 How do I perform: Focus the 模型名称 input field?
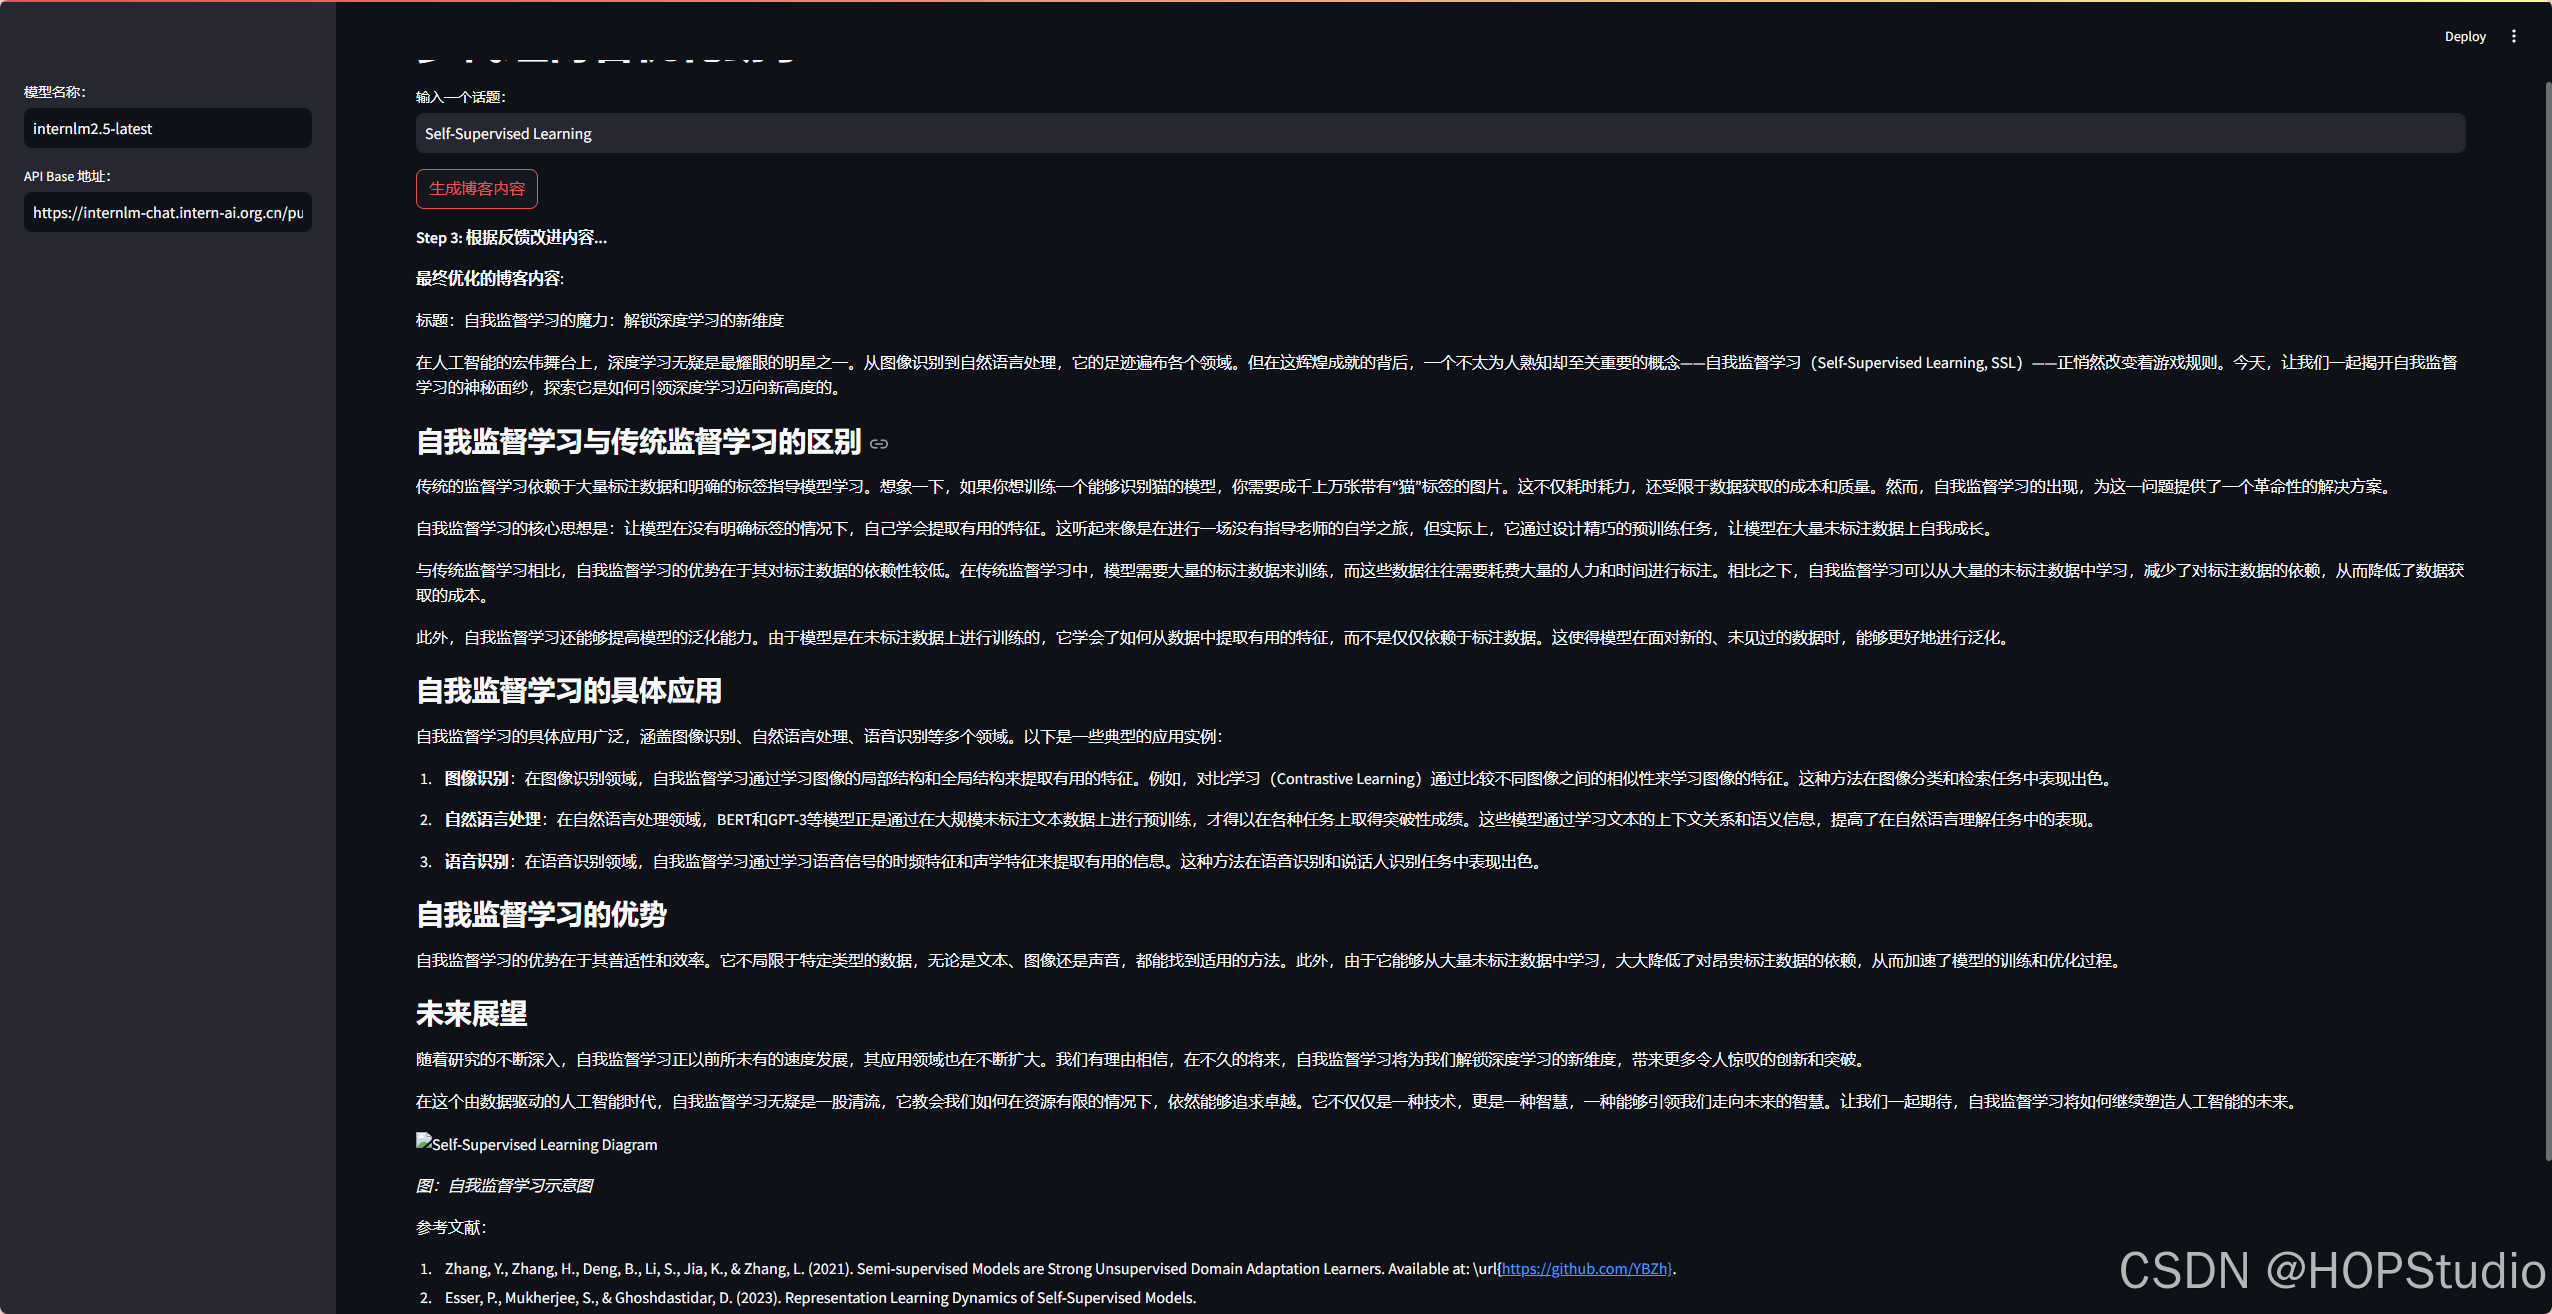pyautogui.click(x=167, y=128)
